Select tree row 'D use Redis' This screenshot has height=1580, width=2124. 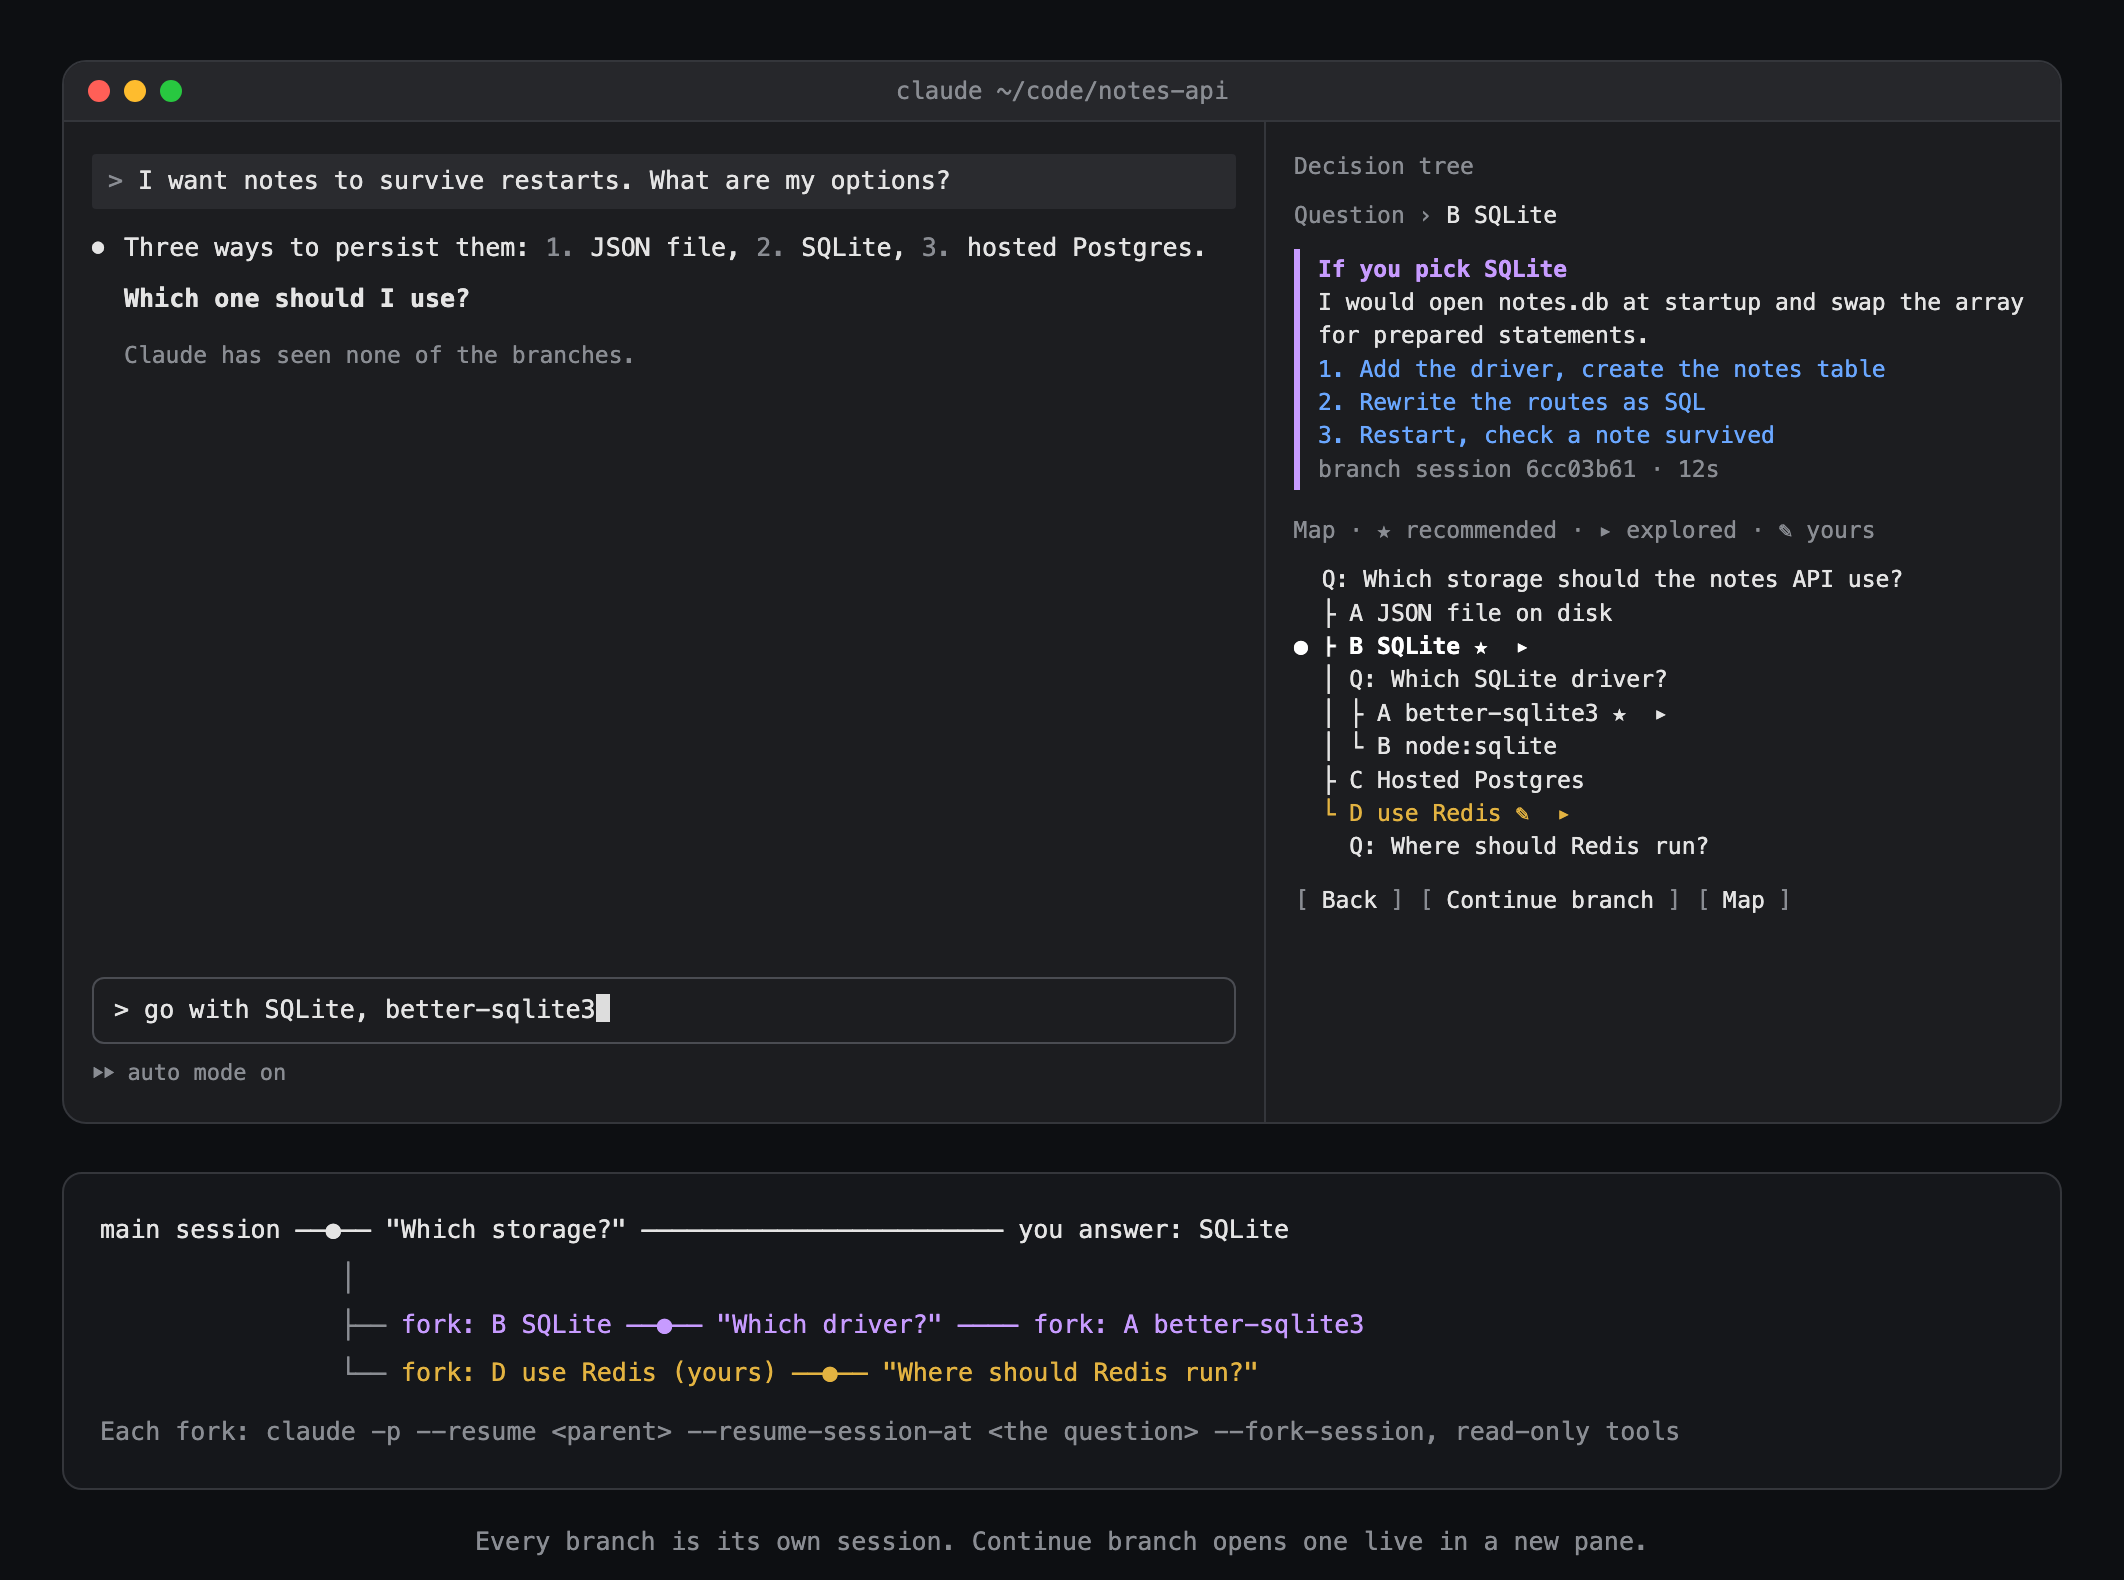click(1424, 813)
